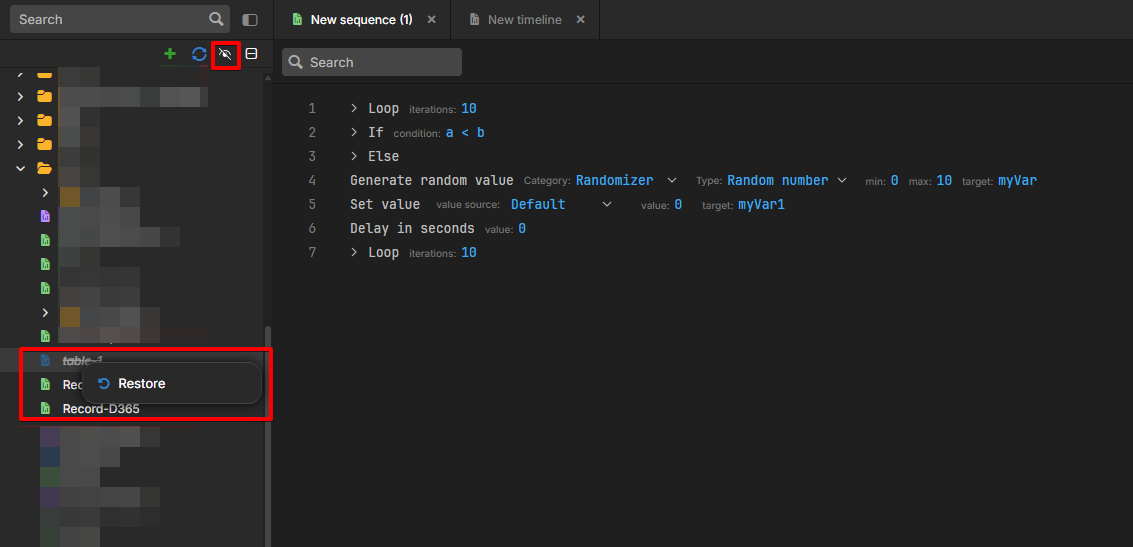The width and height of the screenshot is (1133, 547).
Task: Click the sidebar vertical scrollbar
Action: point(268,434)
